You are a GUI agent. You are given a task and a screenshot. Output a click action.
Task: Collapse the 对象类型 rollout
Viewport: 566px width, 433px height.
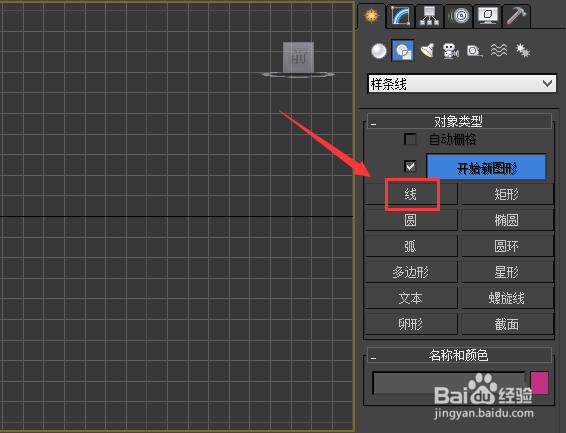pyautogui.click(x=459, y=121)
